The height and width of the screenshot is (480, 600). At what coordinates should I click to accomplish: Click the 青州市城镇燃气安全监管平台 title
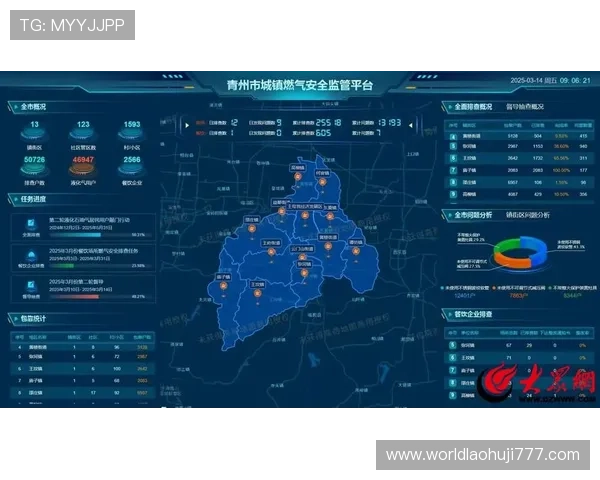(300, 85)
